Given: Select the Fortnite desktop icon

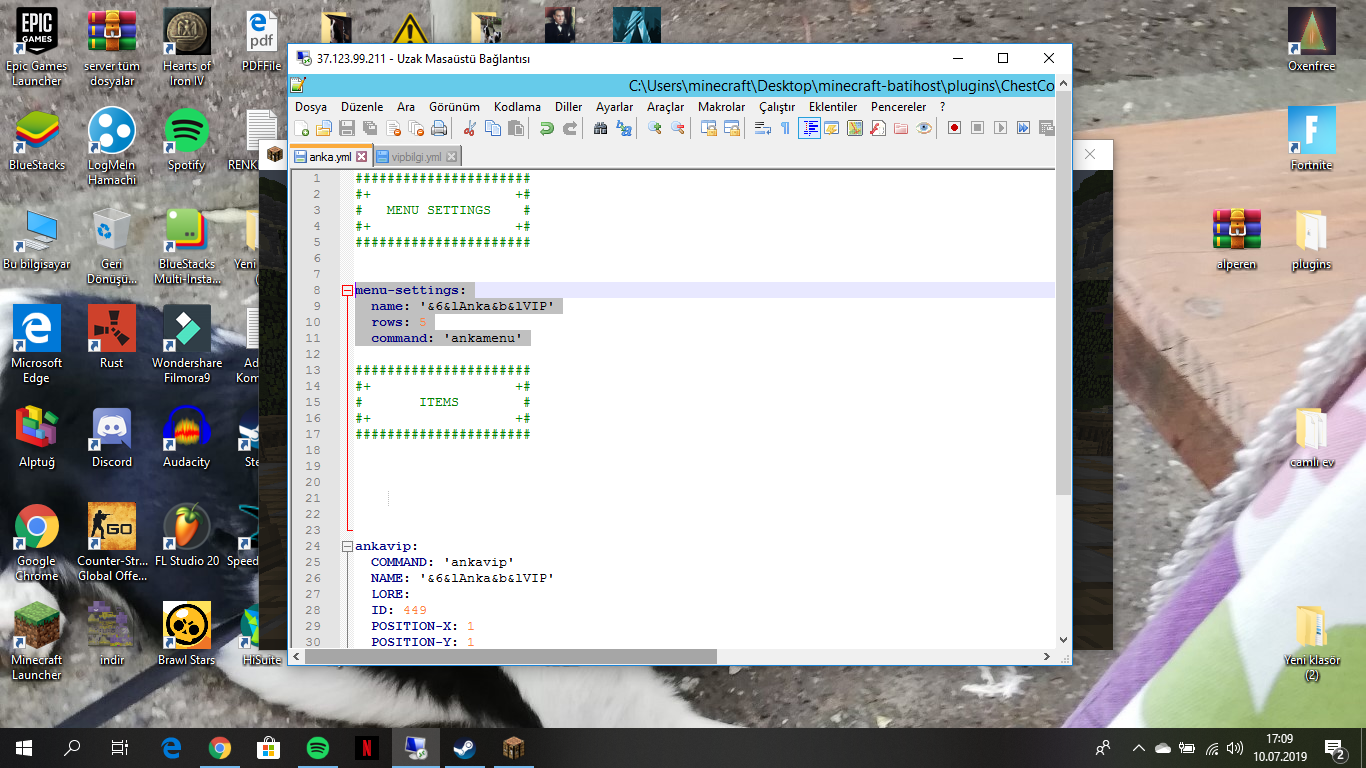Looking at the screenshot, I should pos(1311,138).
